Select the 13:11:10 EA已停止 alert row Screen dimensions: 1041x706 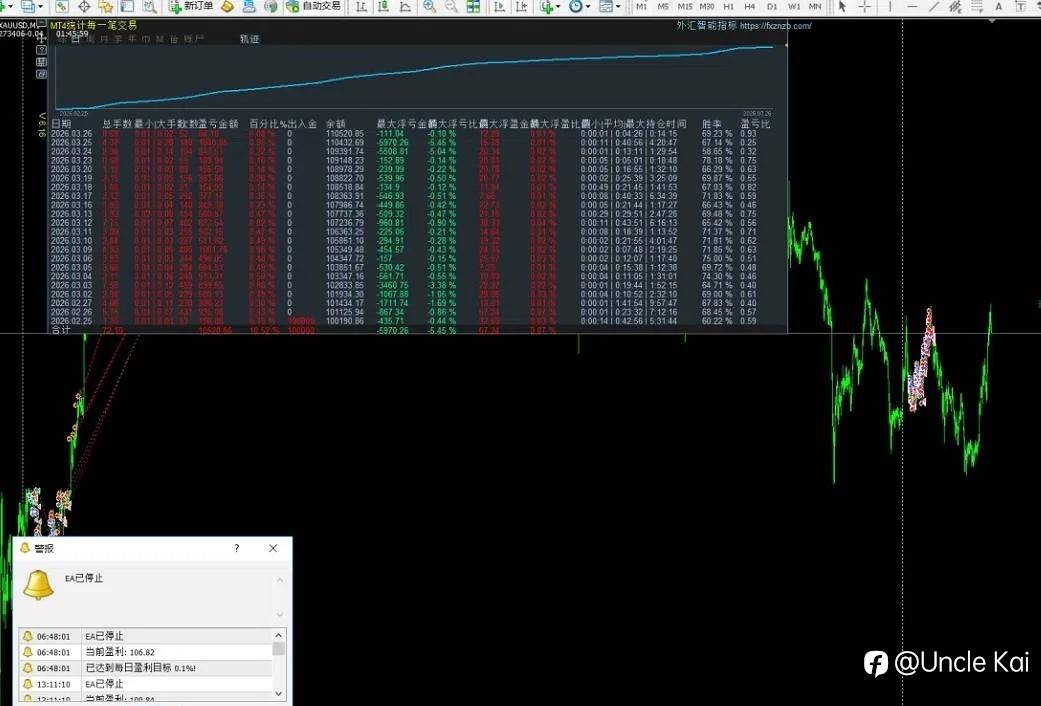click(145, 683)
